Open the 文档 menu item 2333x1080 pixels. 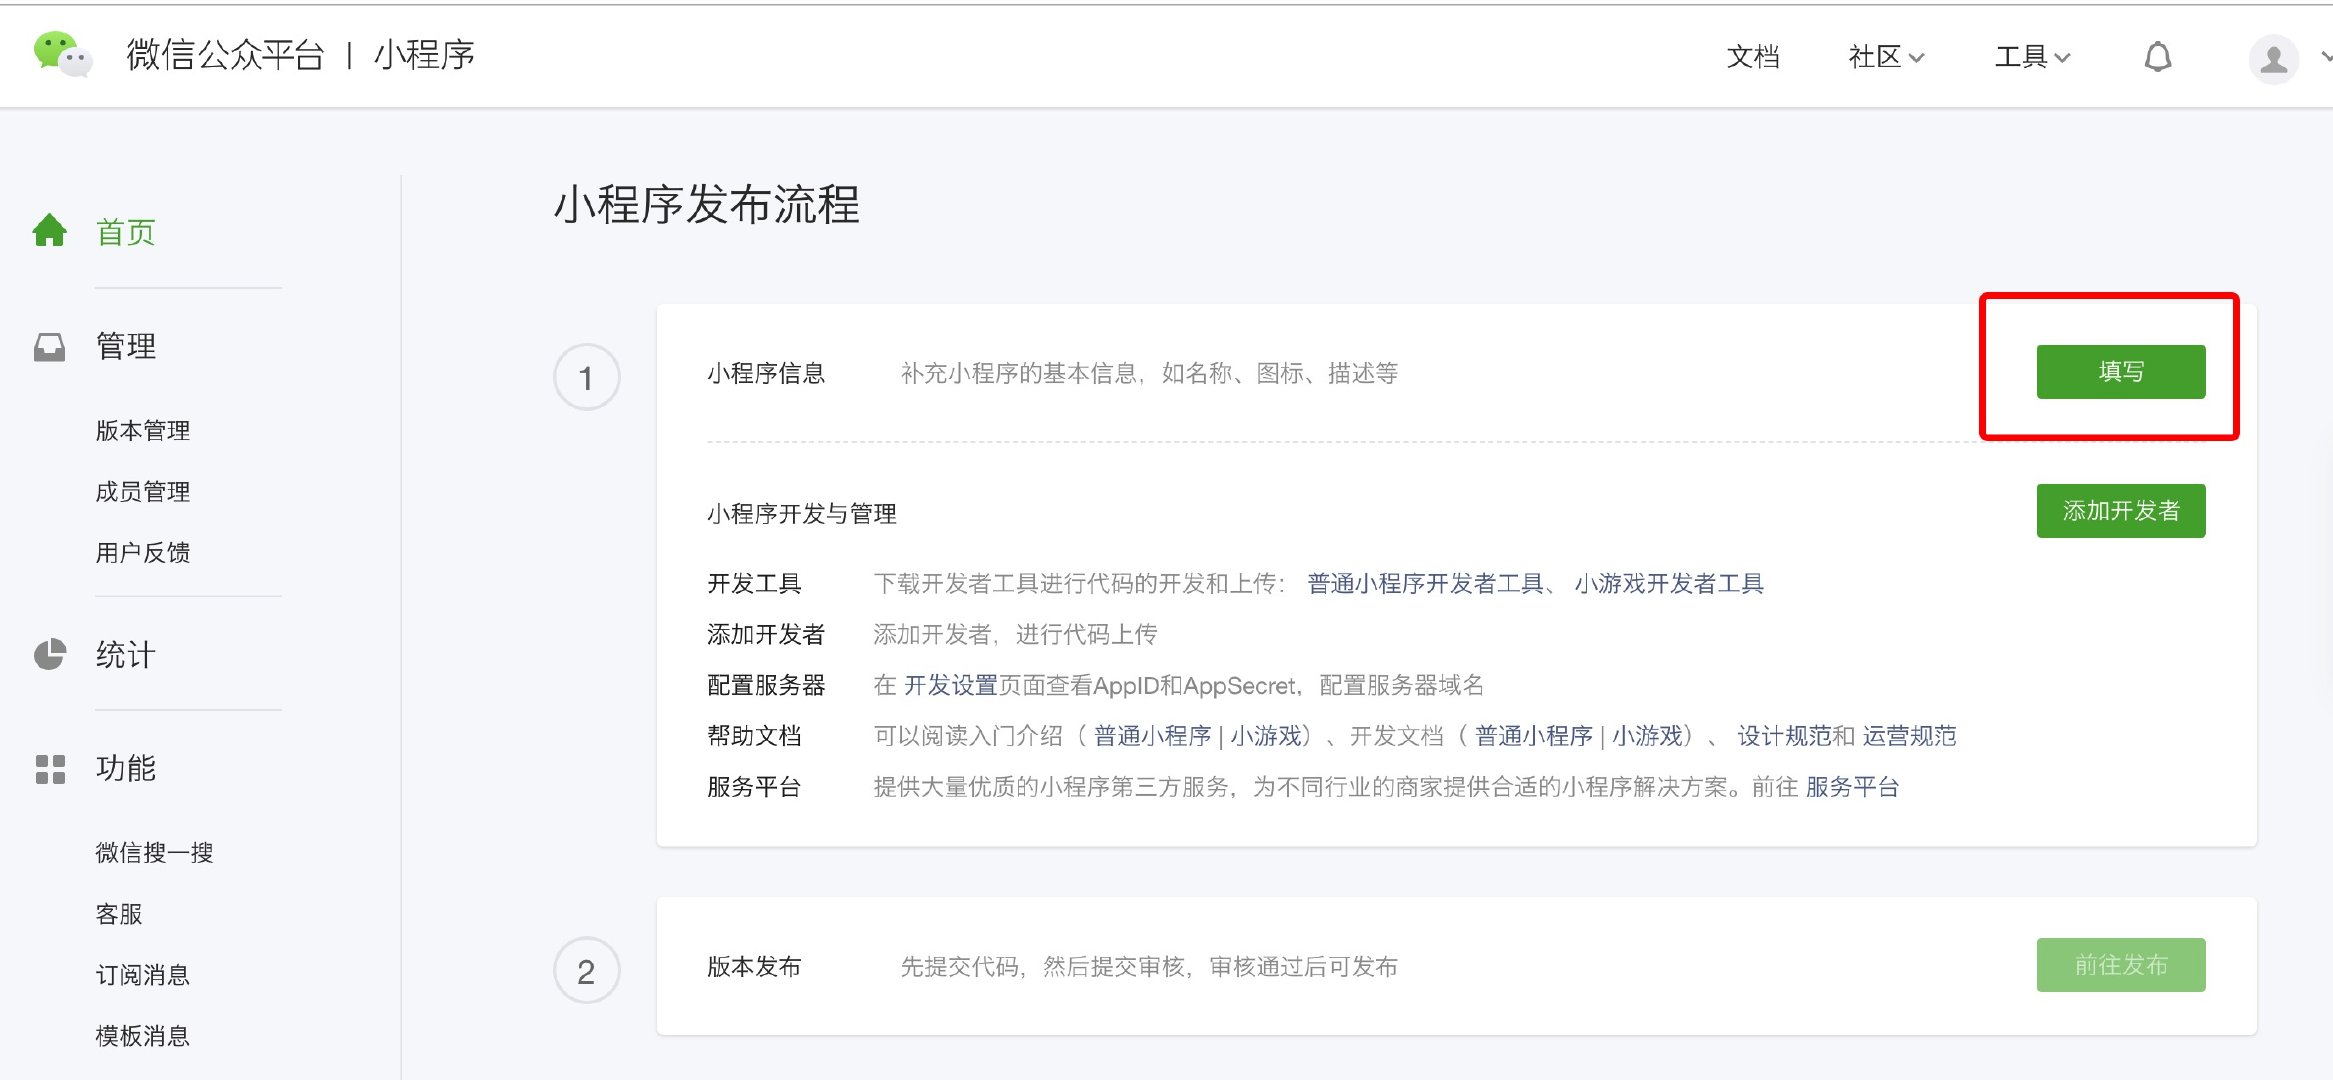1752,57
